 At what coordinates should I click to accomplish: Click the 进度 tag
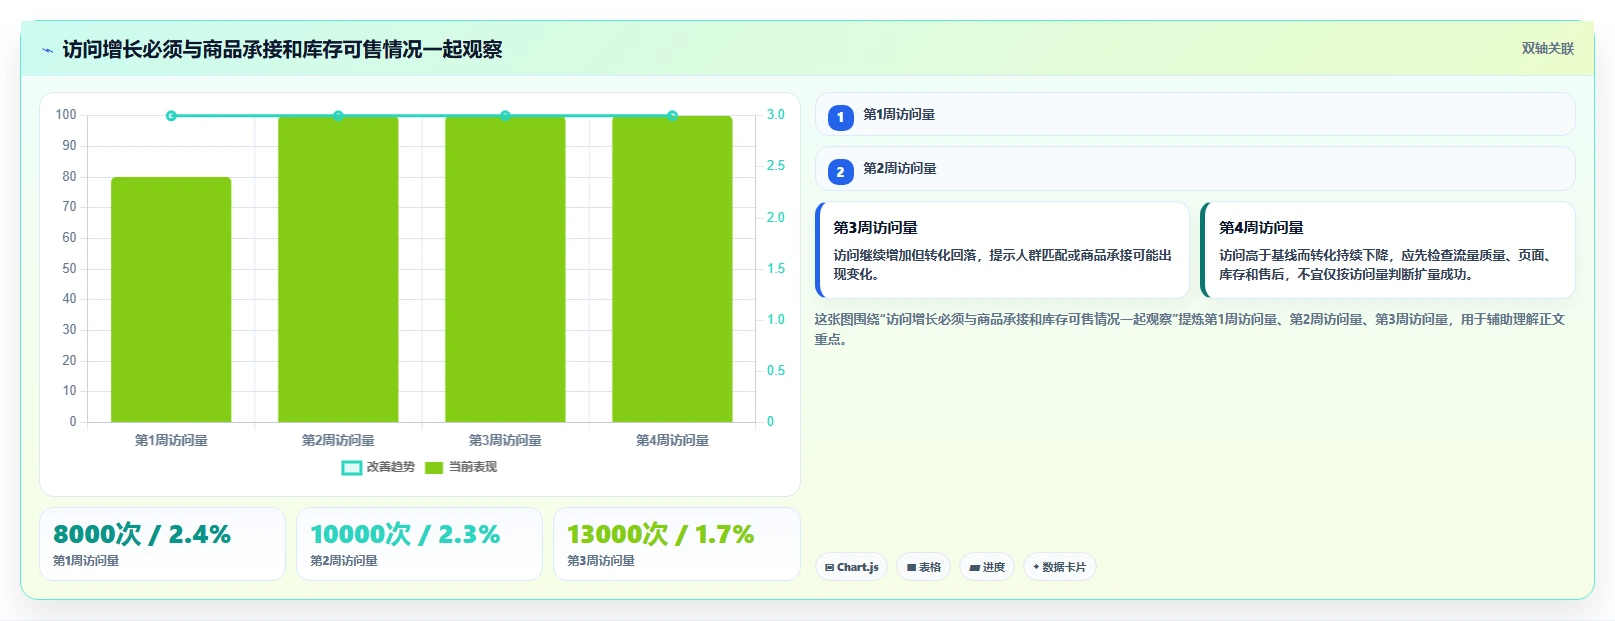pyautogui.click(x=987, y=567)
